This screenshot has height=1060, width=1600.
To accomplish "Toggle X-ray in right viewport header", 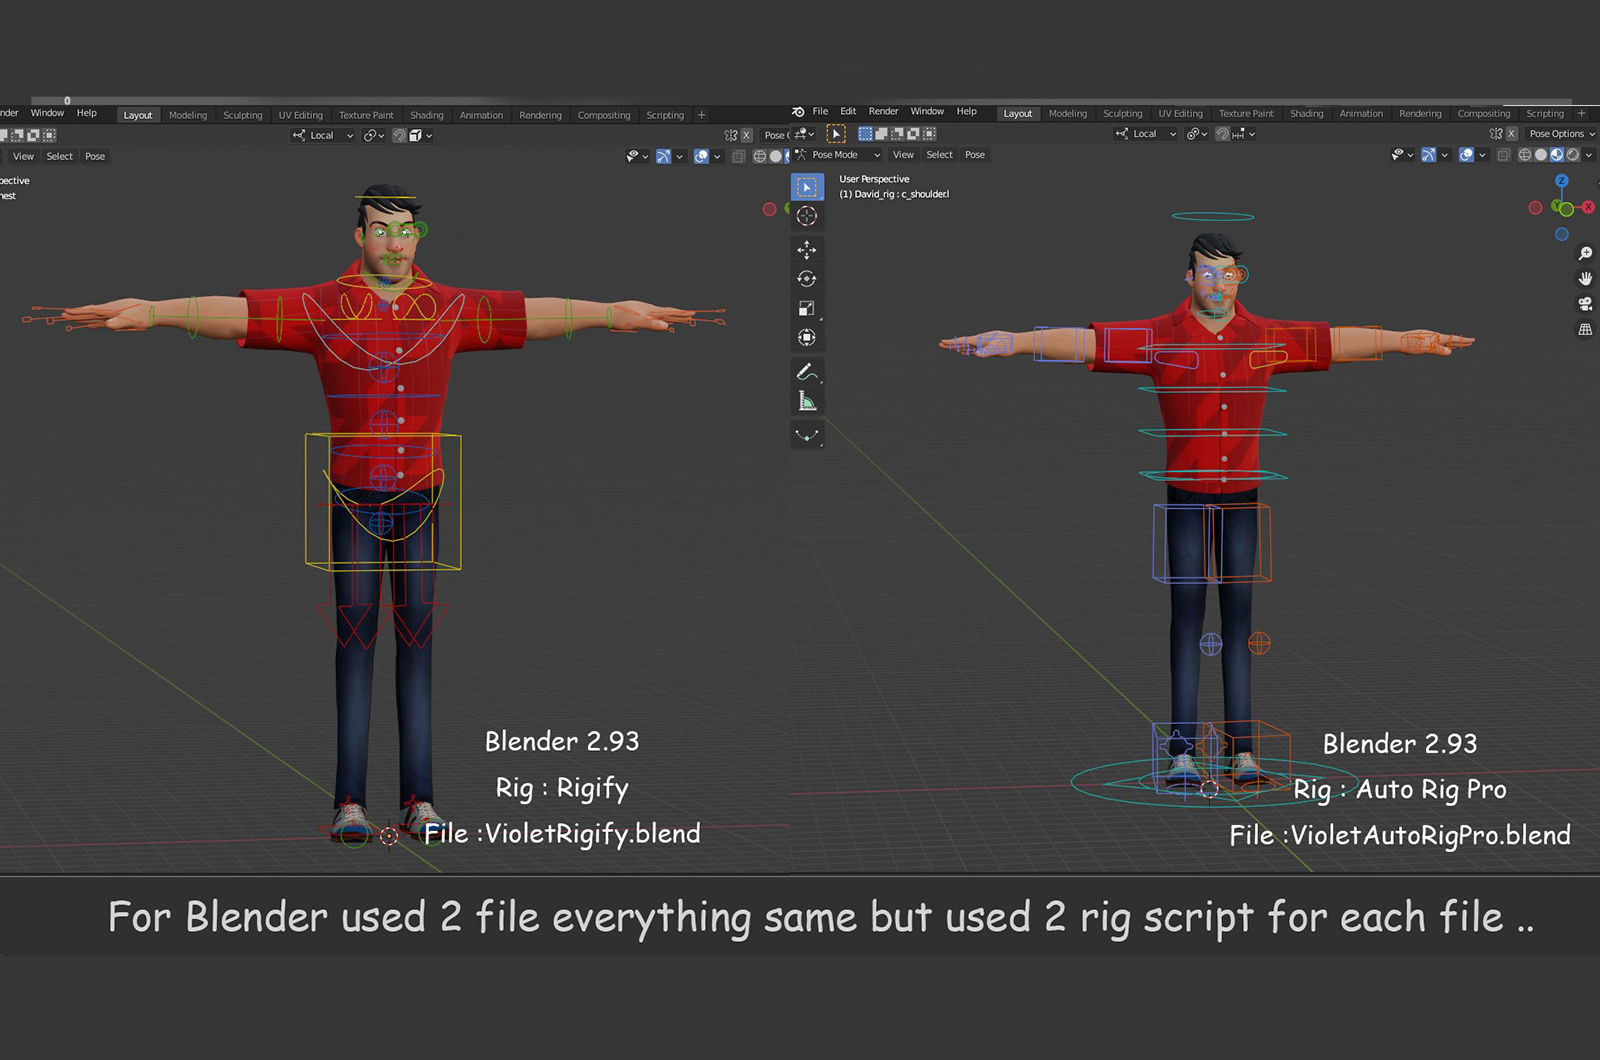I will coord(1504,155).
